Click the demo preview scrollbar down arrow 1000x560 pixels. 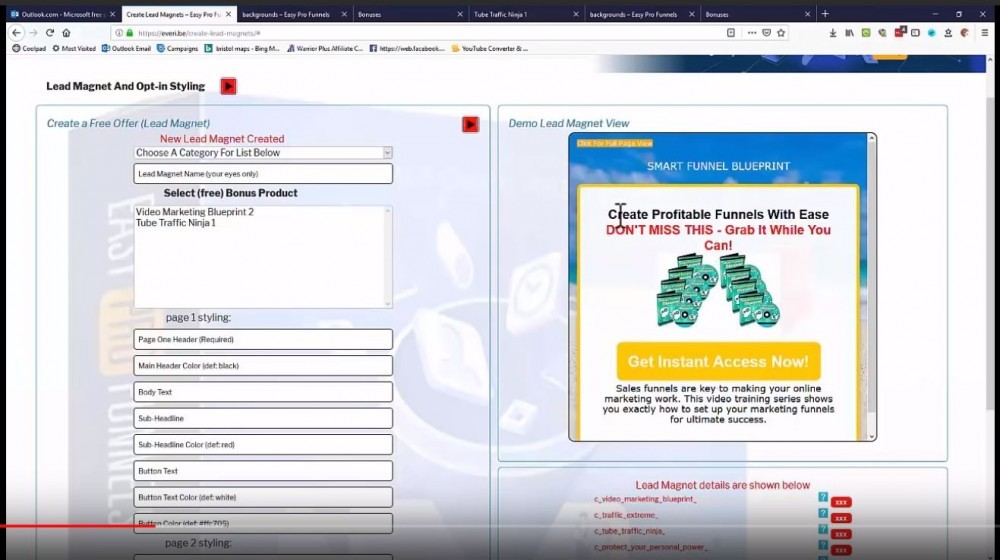(872, 436)
